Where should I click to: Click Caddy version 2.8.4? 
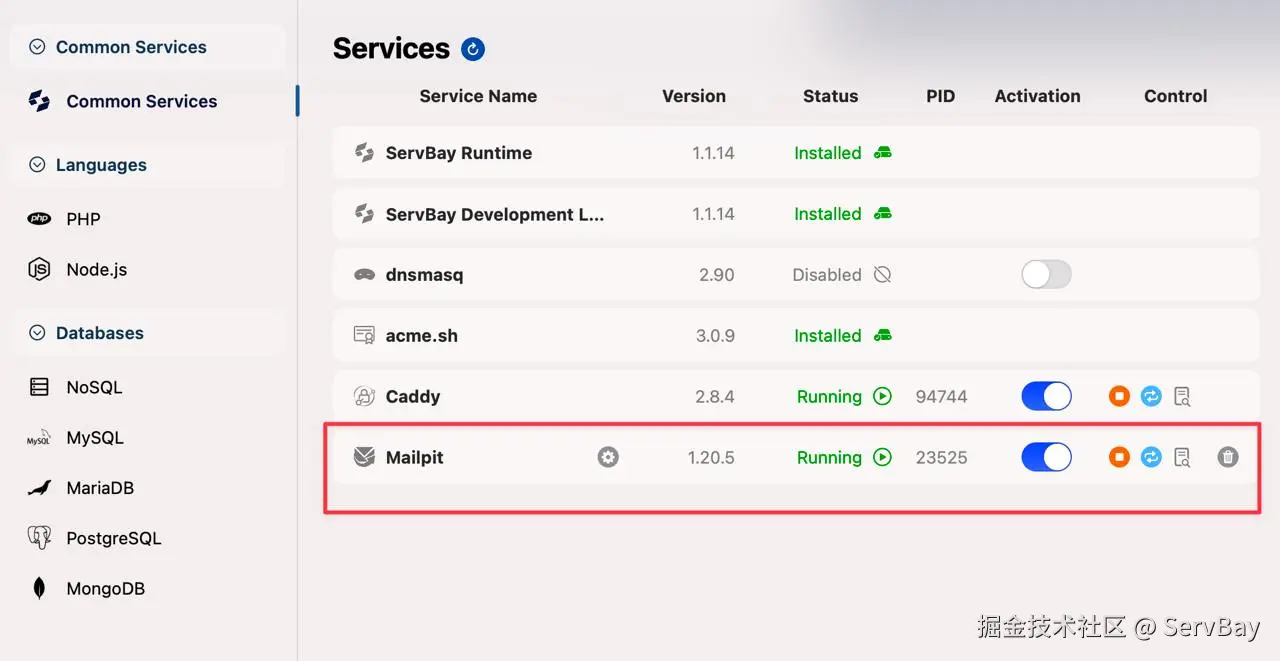[715, 396]
